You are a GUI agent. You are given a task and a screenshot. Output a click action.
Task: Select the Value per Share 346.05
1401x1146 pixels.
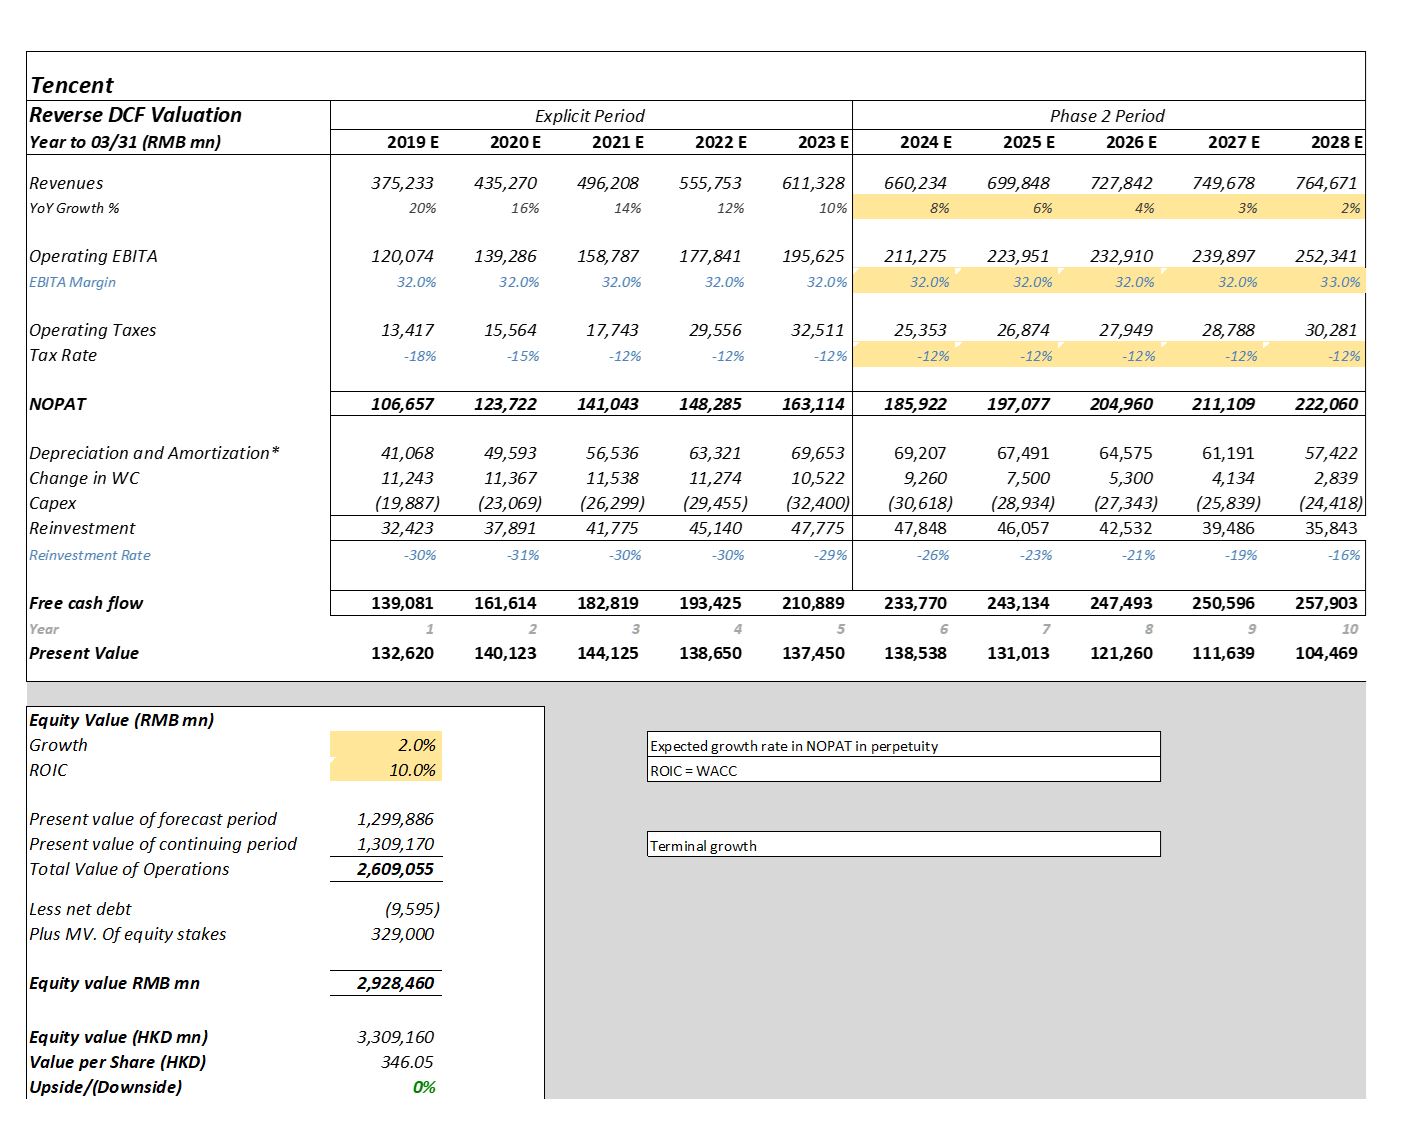point(407,1062)
